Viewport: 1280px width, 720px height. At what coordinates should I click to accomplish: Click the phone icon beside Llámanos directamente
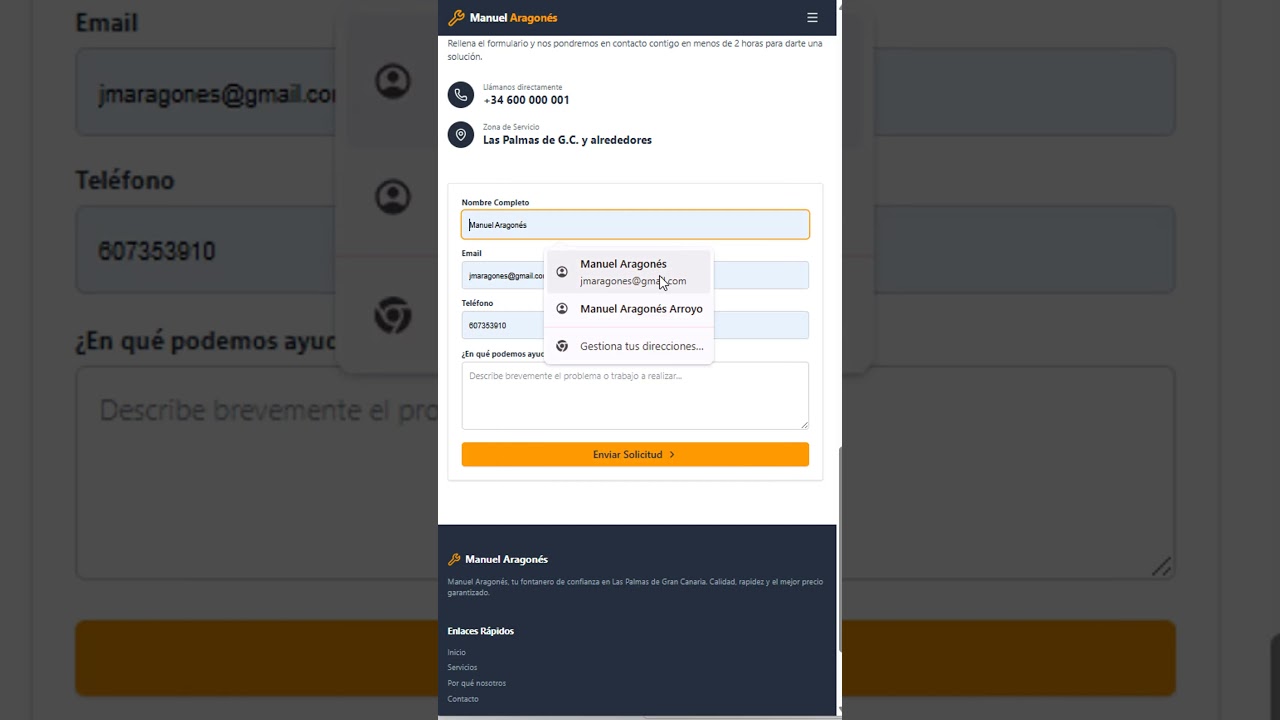(x=461, y=95)
